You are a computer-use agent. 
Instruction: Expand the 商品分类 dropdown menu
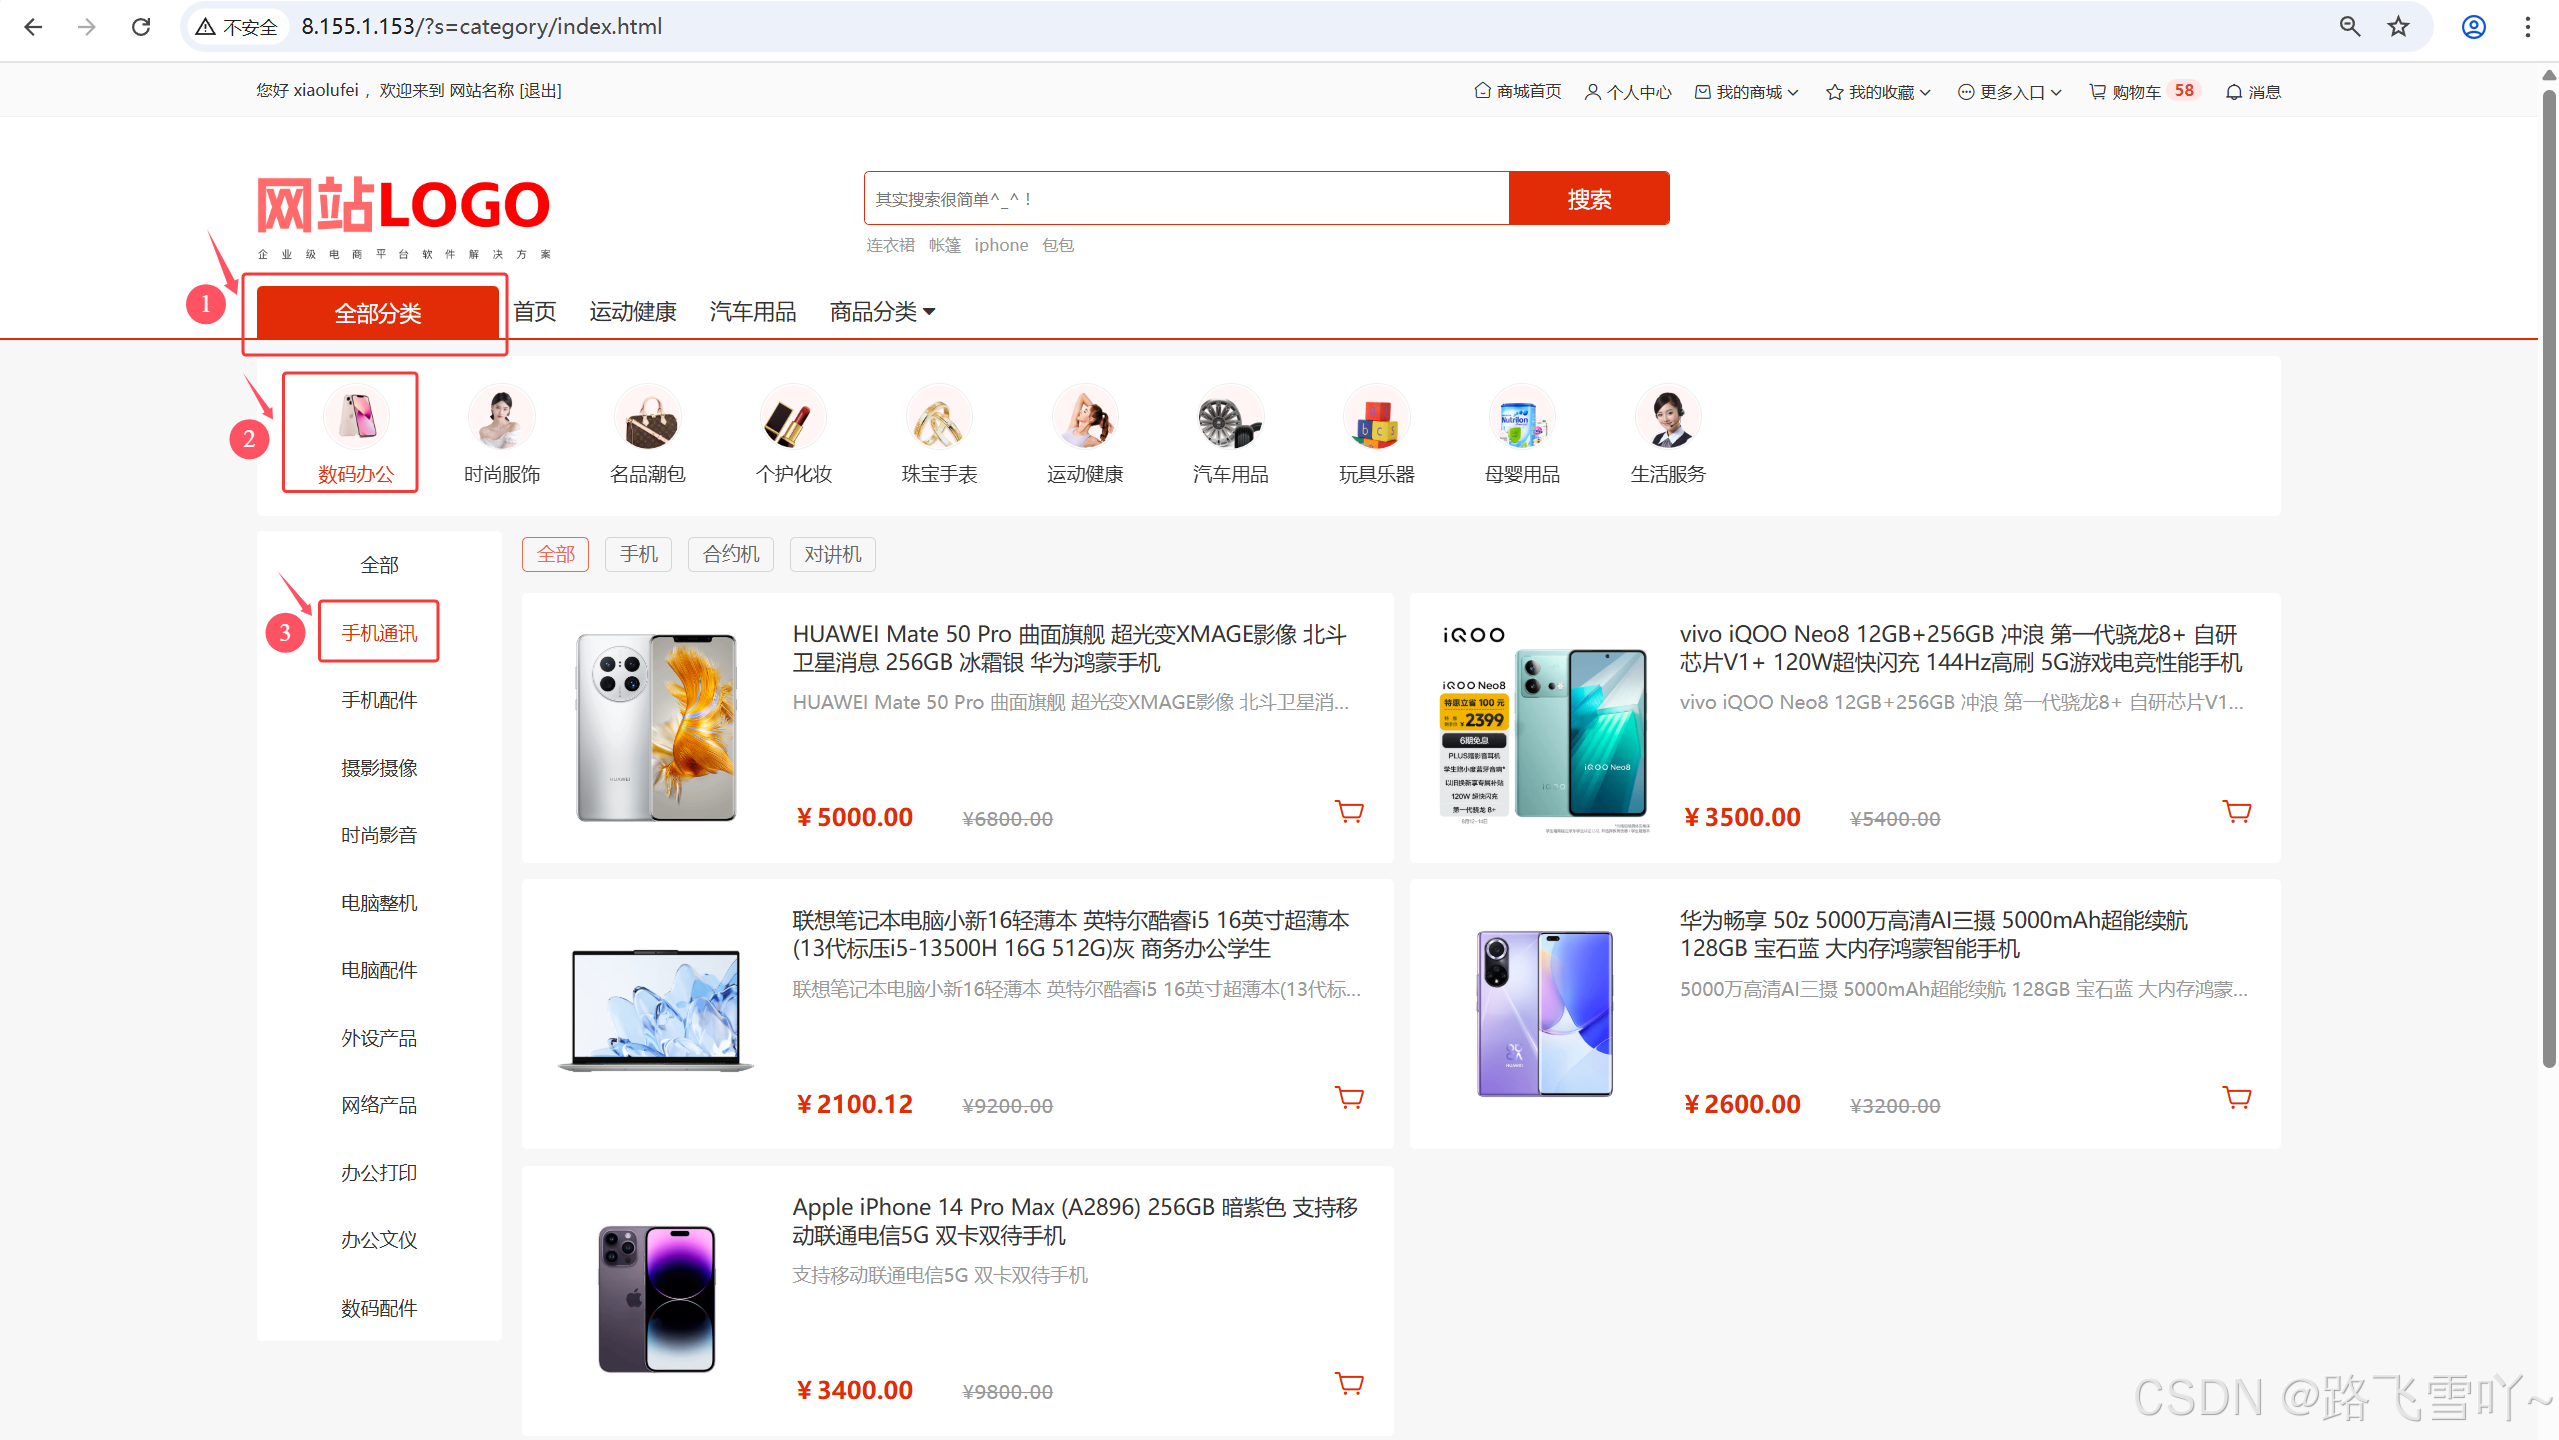[882, 312]
